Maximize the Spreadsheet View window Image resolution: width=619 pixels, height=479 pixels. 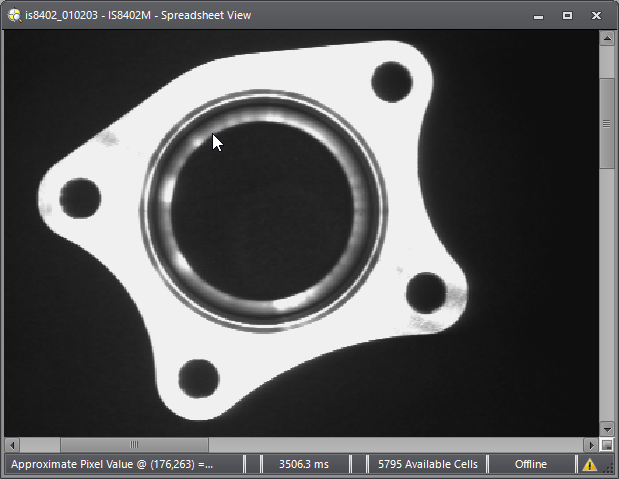(567, 15)
